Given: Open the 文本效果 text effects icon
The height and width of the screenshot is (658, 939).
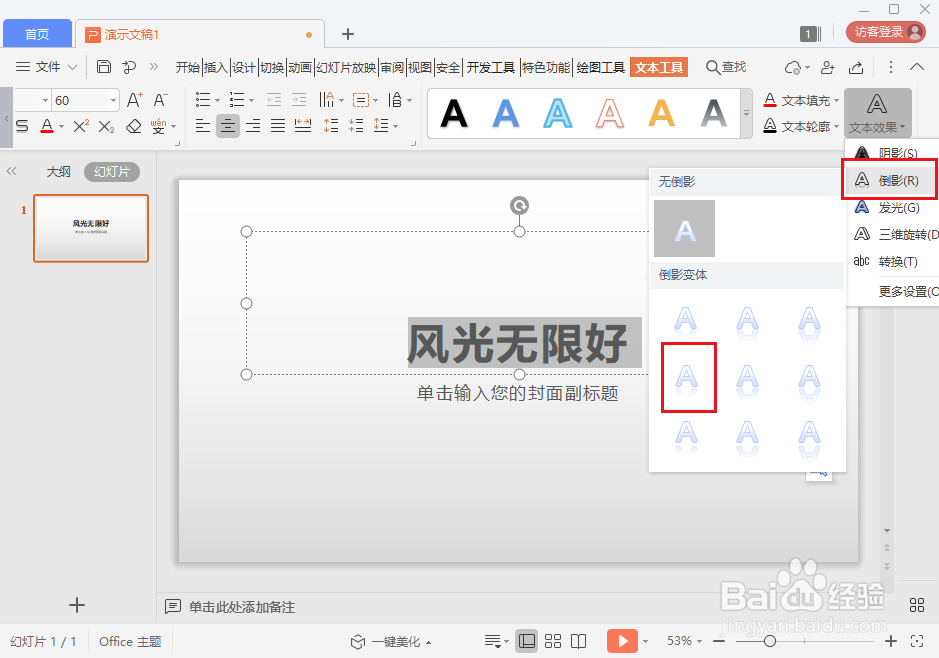Looking at the screenshot, I should (x=876, y=108).
